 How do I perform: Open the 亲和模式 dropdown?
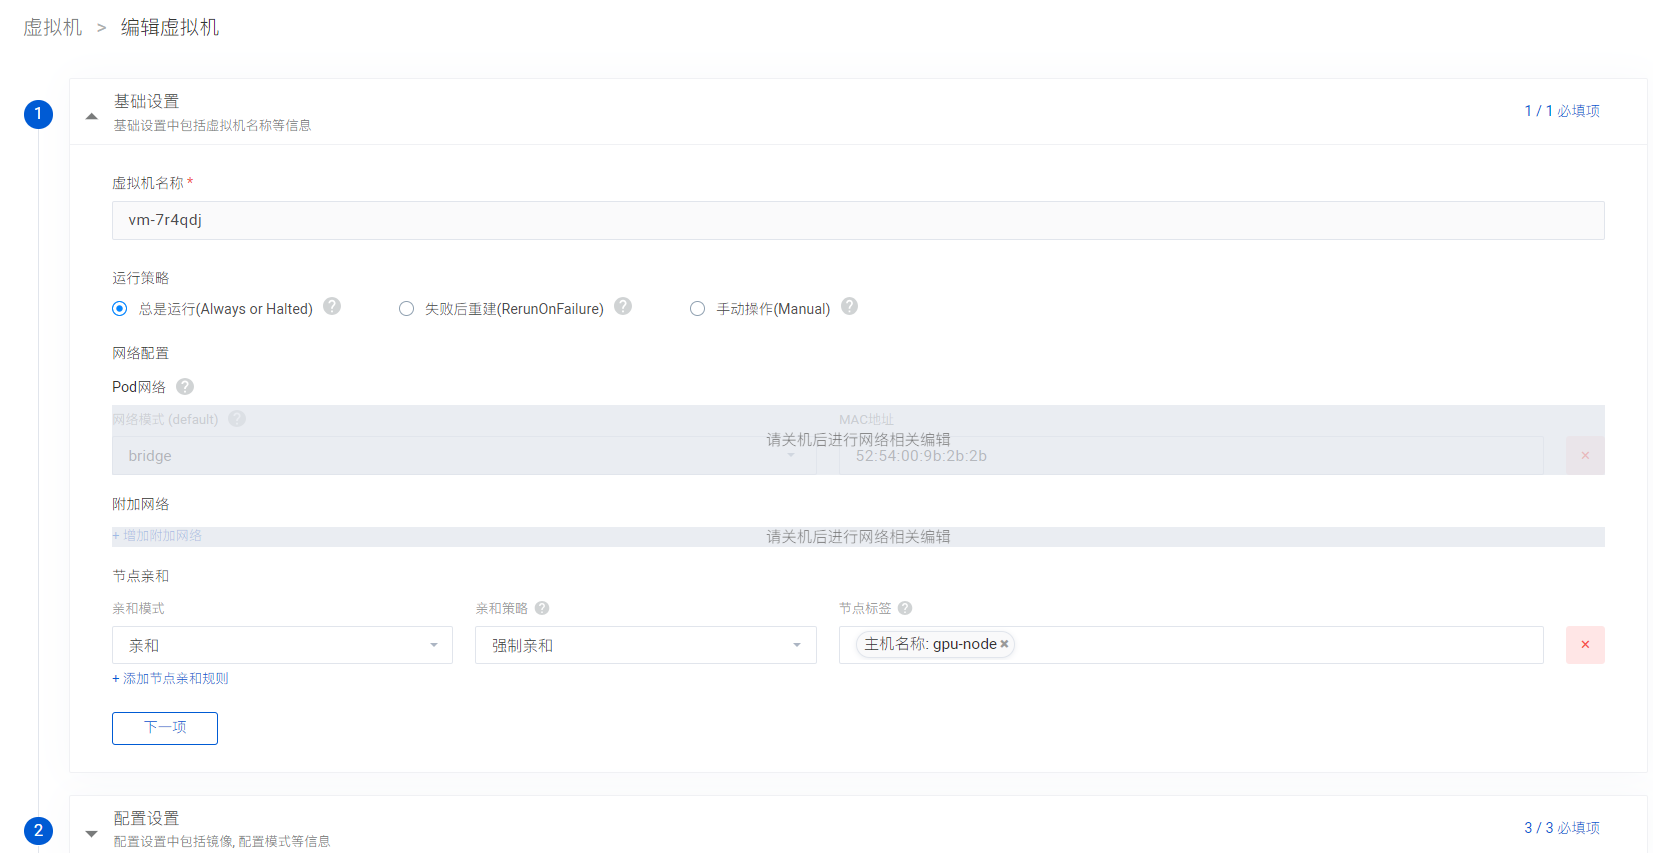282,645
